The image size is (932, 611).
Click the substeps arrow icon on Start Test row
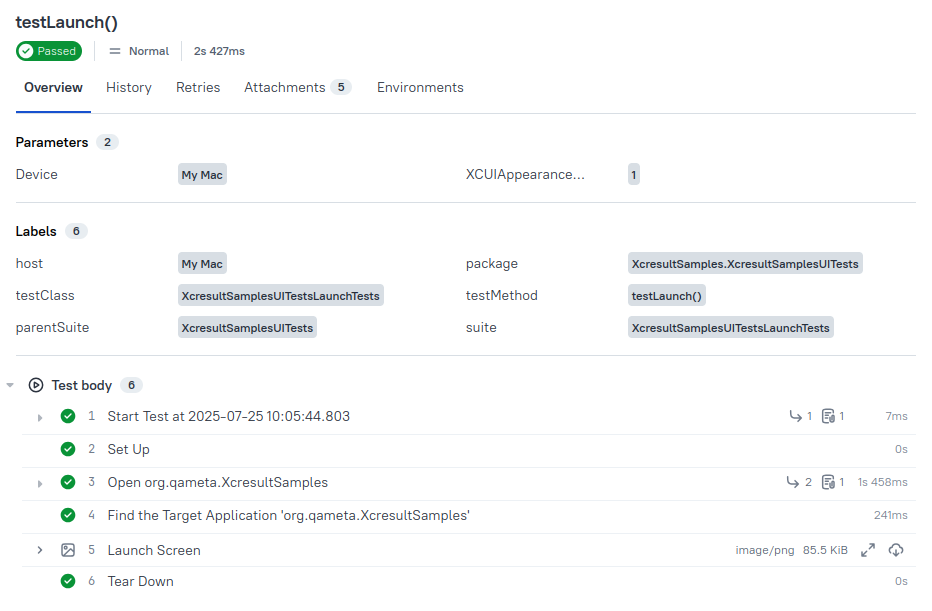coord(795,417)
